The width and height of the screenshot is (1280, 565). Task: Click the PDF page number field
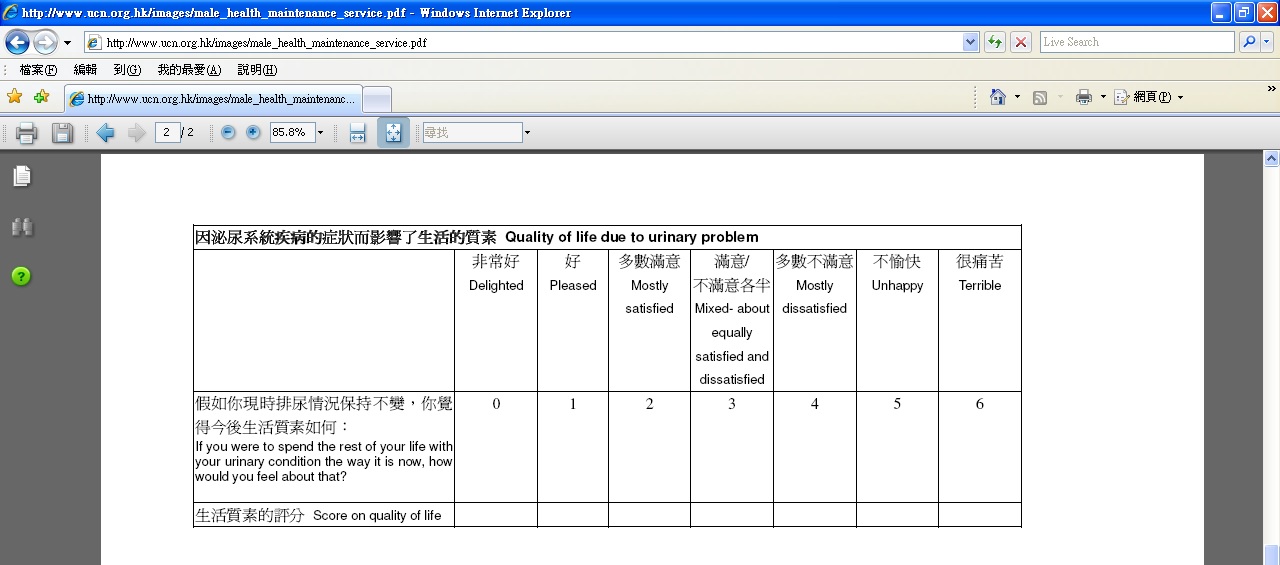[x=167, y=132]
